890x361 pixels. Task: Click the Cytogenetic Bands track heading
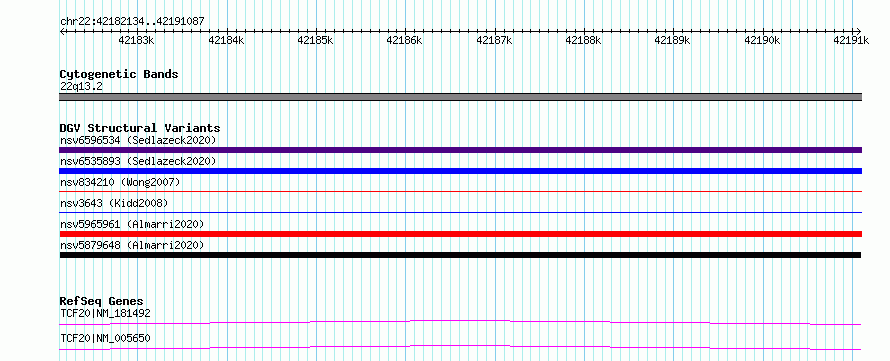(119, 74)
